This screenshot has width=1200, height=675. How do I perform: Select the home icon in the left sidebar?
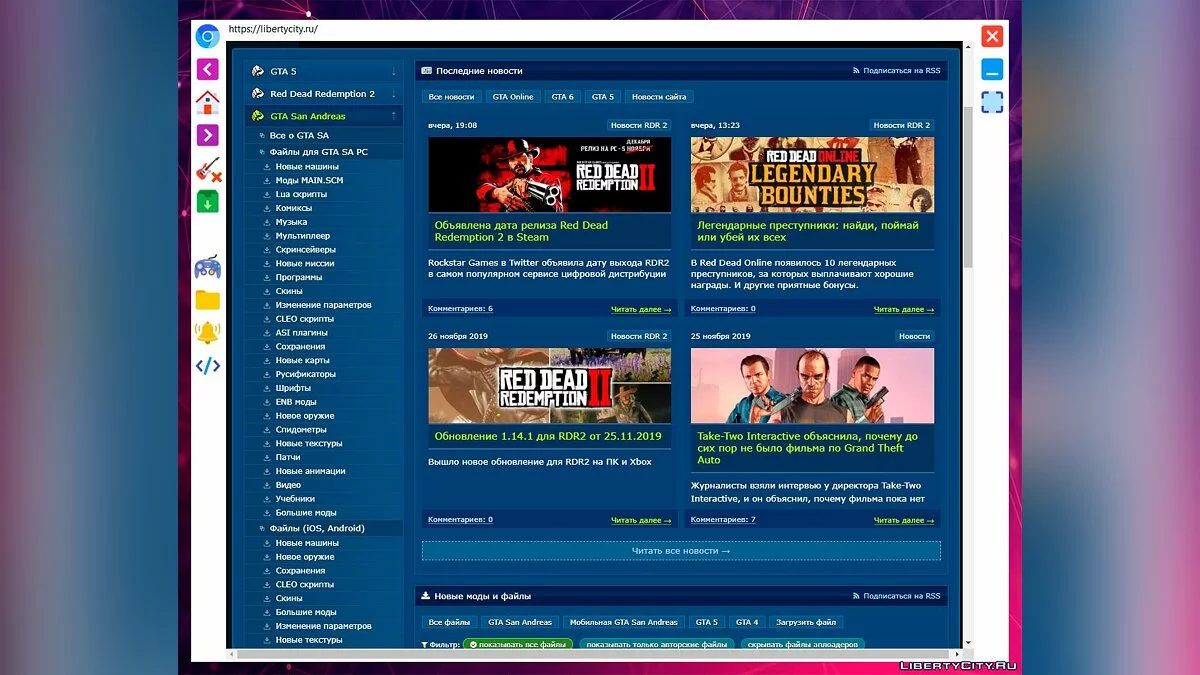coord(206,102)
